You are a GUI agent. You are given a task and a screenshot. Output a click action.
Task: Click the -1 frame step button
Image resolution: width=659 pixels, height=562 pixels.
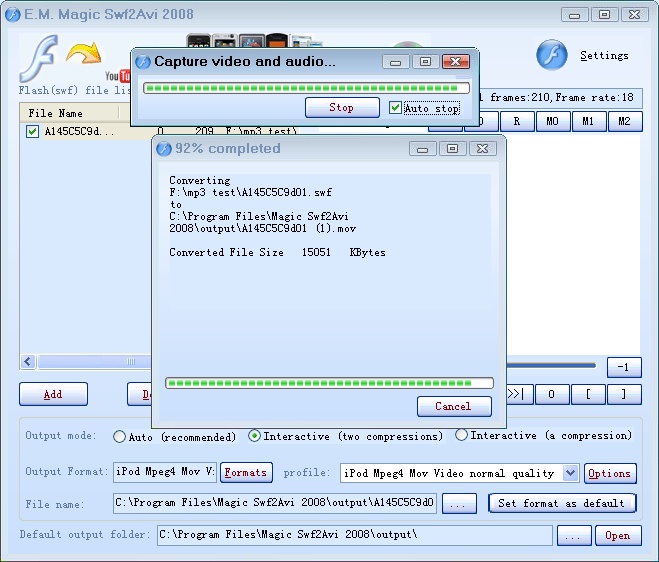click(624, 367)
